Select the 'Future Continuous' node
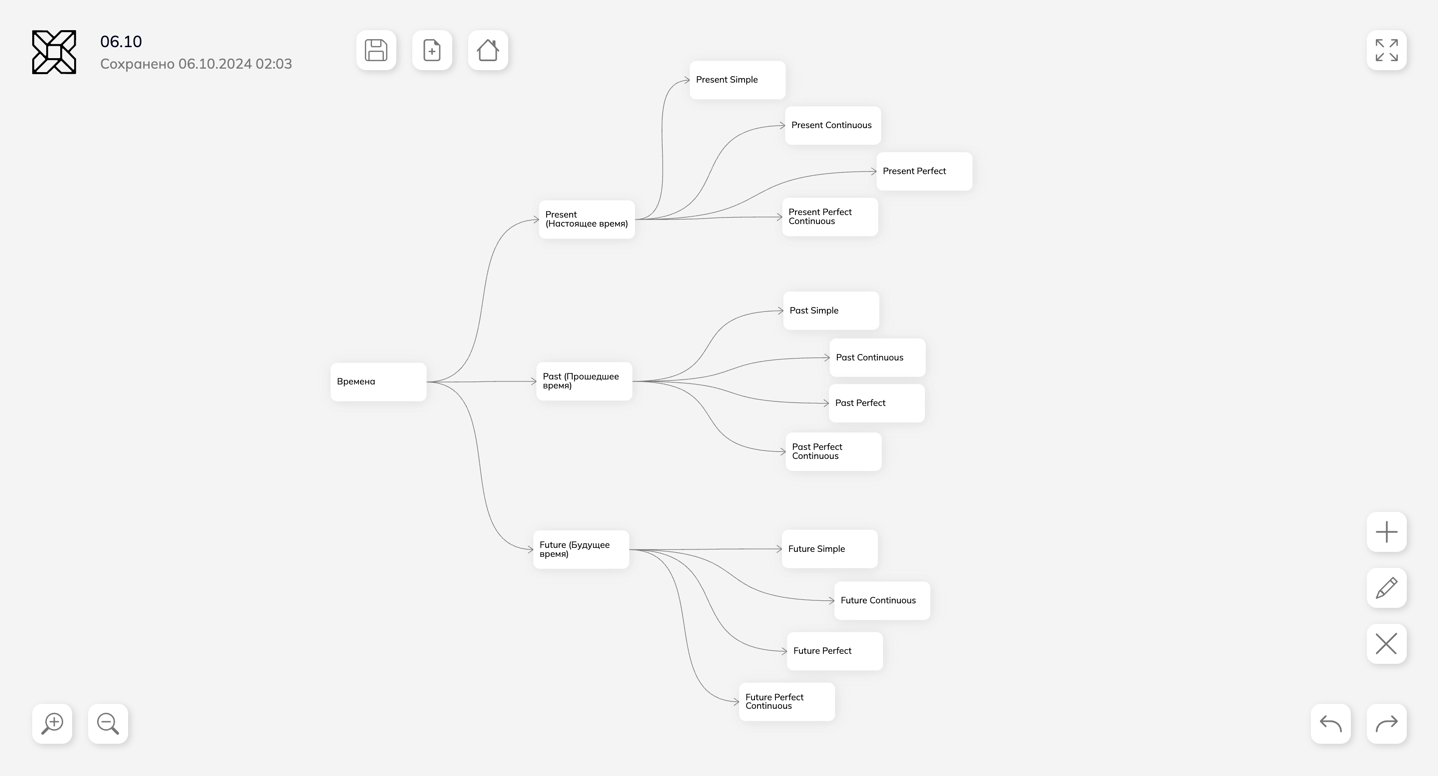This screenshot has height=776, width=1439. coord(882,601)
